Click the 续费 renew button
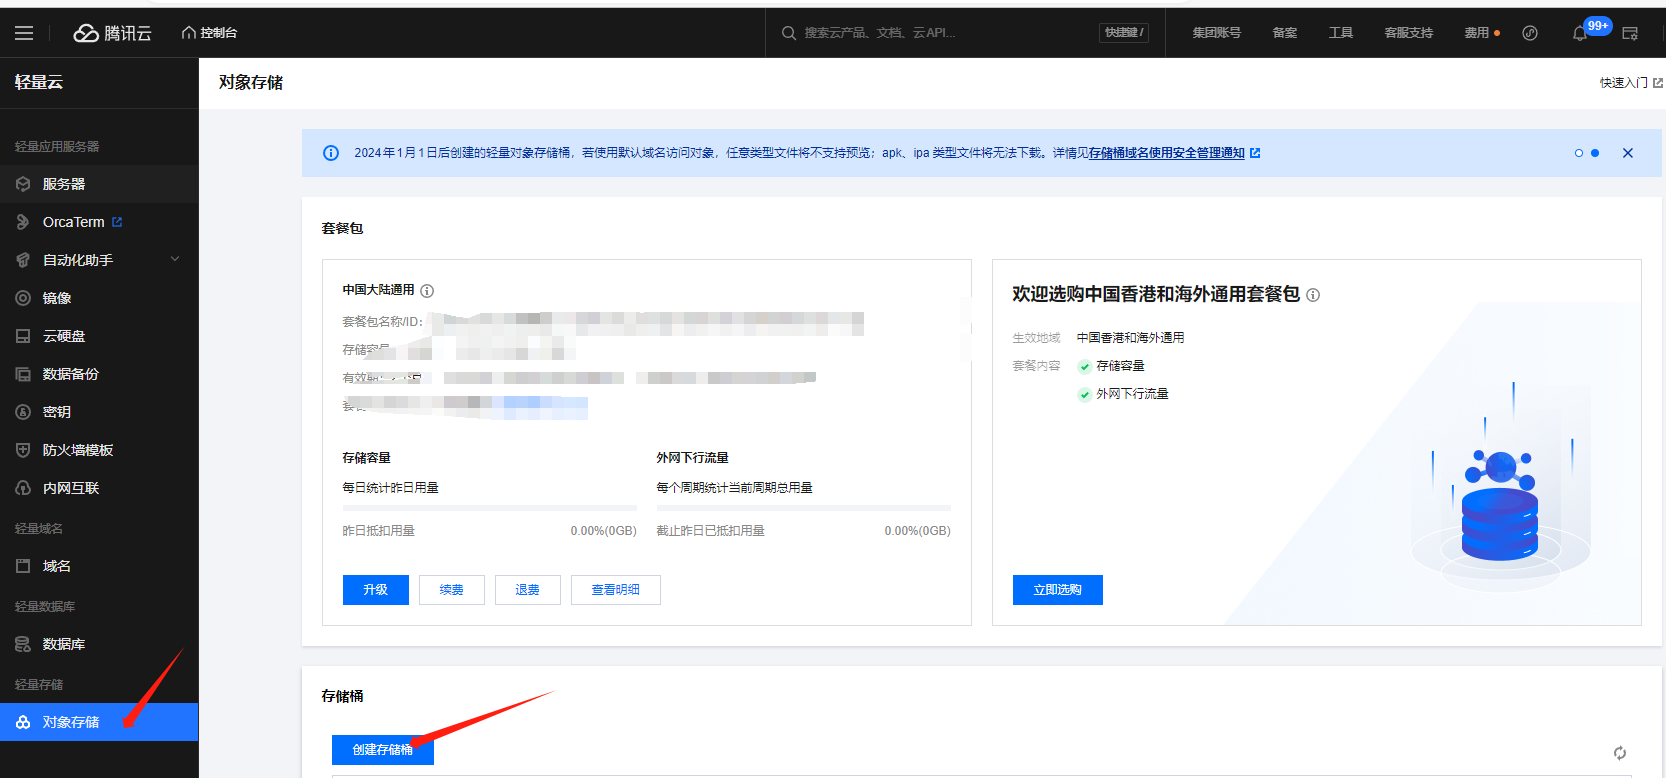This screenshot has width=1666, height=778. tap(452, 590)
